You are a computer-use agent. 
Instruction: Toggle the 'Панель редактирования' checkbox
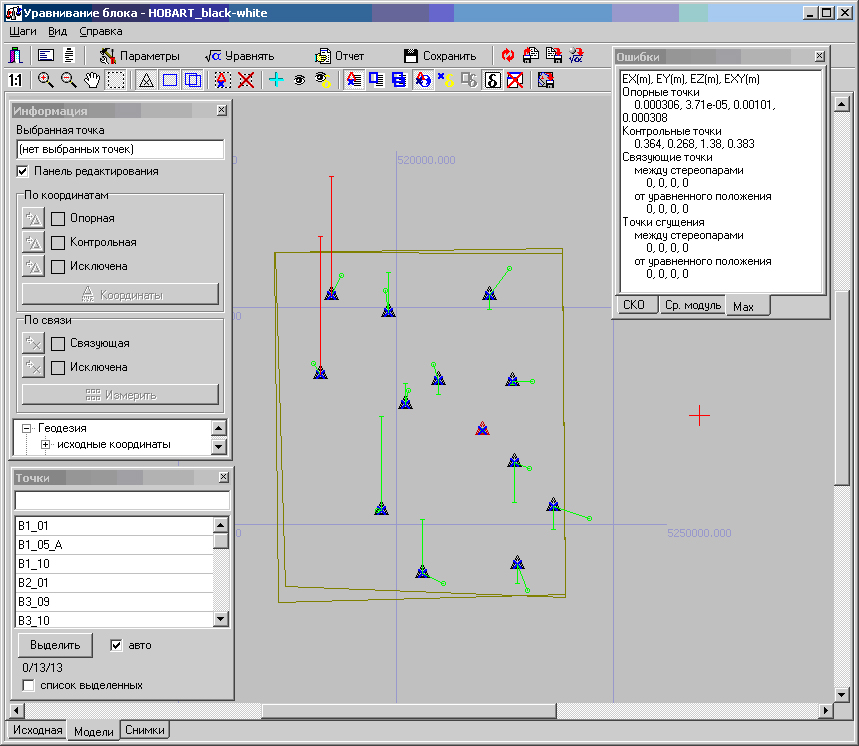[x=24, y=172]
